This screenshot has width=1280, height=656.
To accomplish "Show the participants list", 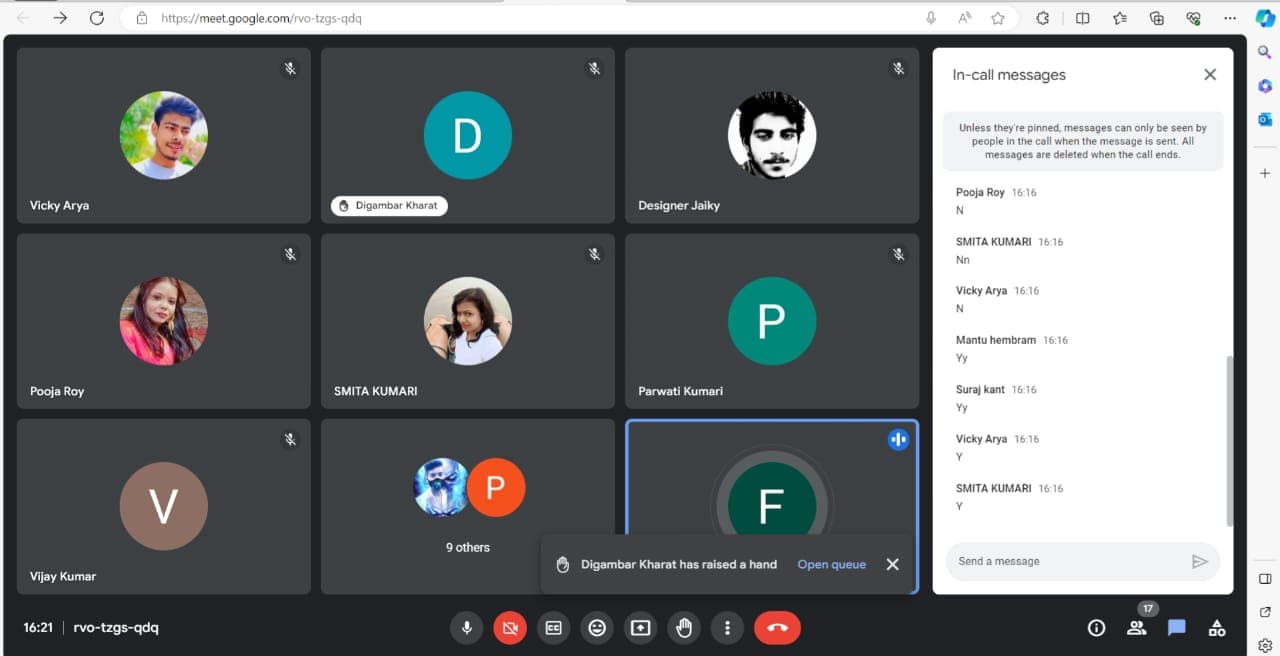I will click(1136, 628).
